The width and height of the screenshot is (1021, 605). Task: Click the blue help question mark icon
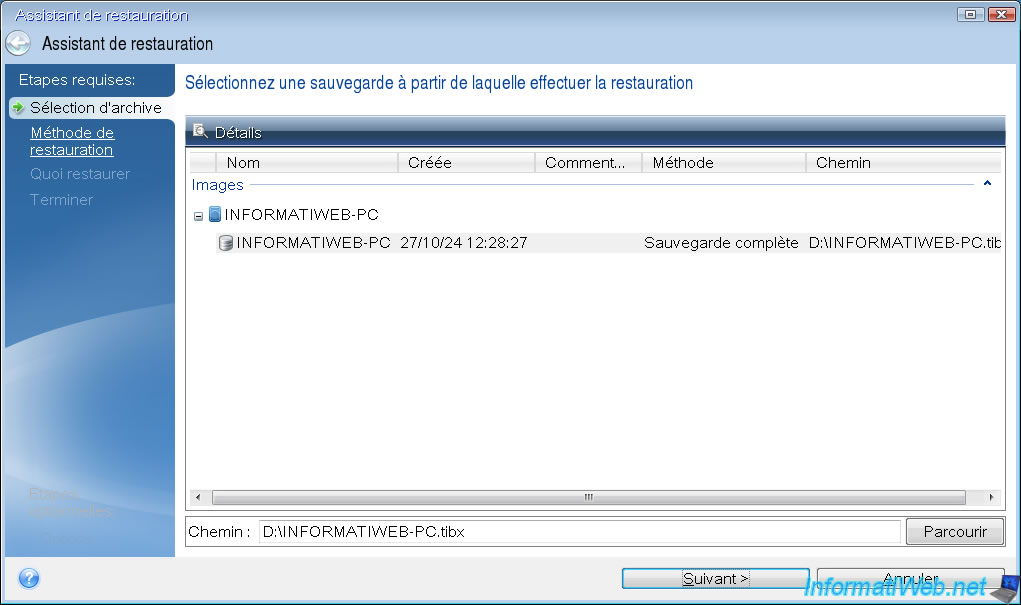pos(29,579)
